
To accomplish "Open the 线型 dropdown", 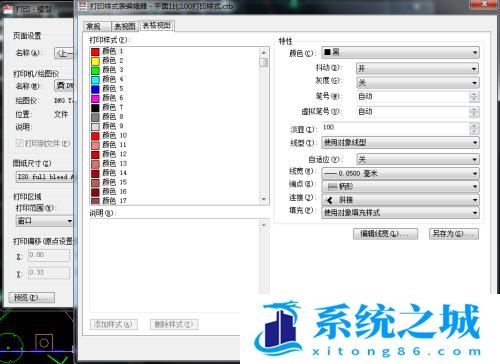I will coord(400,143).
